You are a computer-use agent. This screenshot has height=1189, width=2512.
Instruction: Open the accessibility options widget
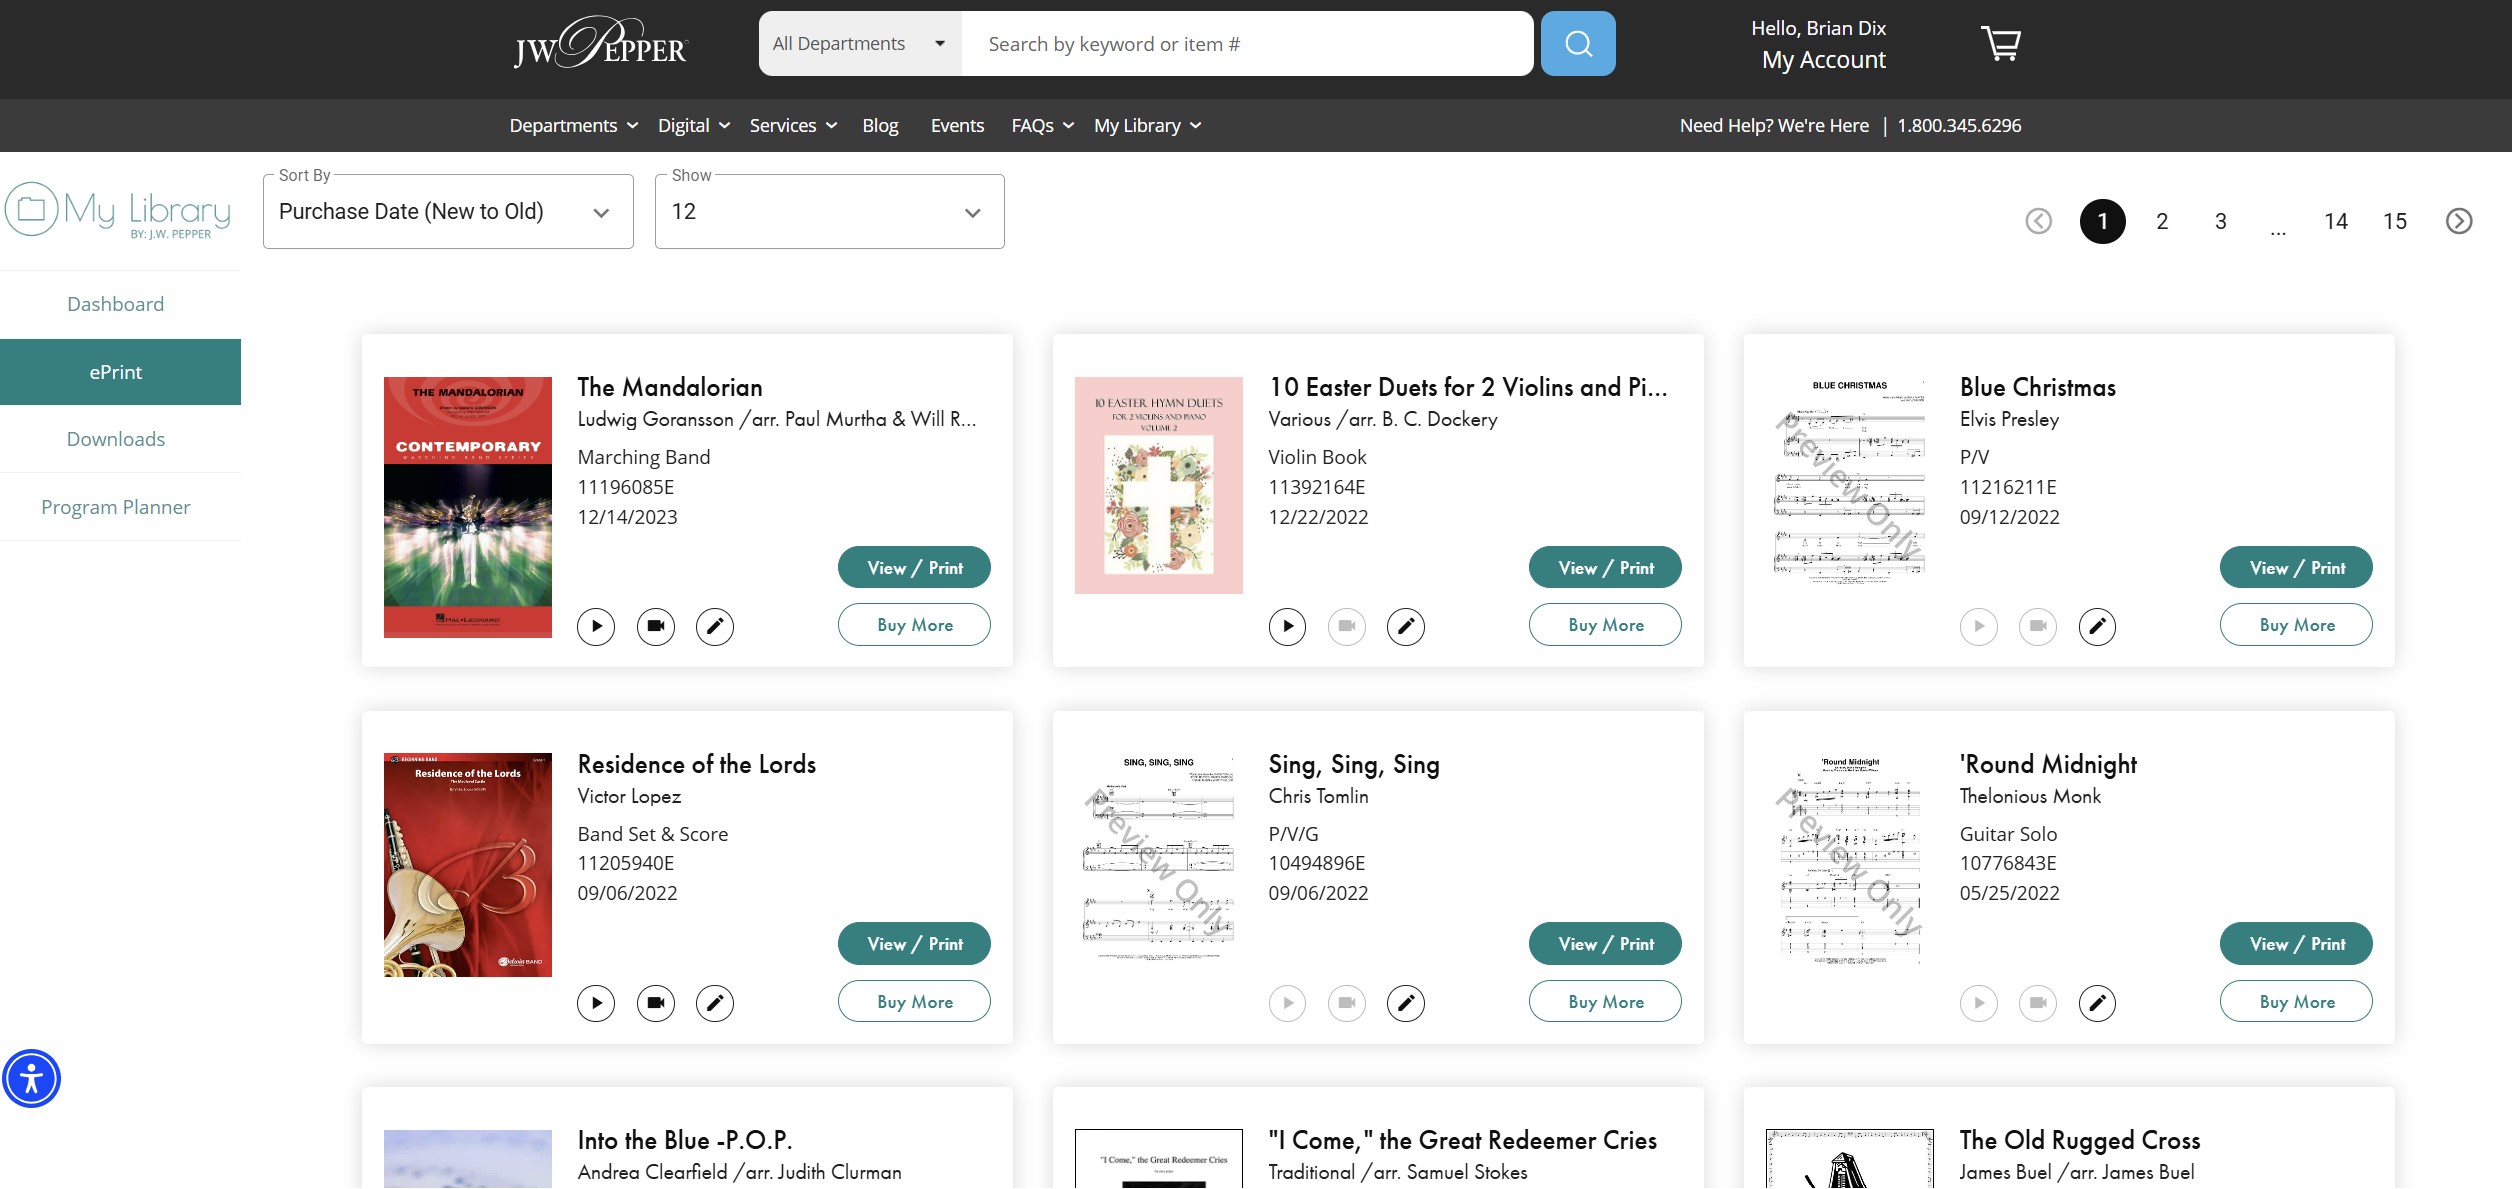[31, 1079]
